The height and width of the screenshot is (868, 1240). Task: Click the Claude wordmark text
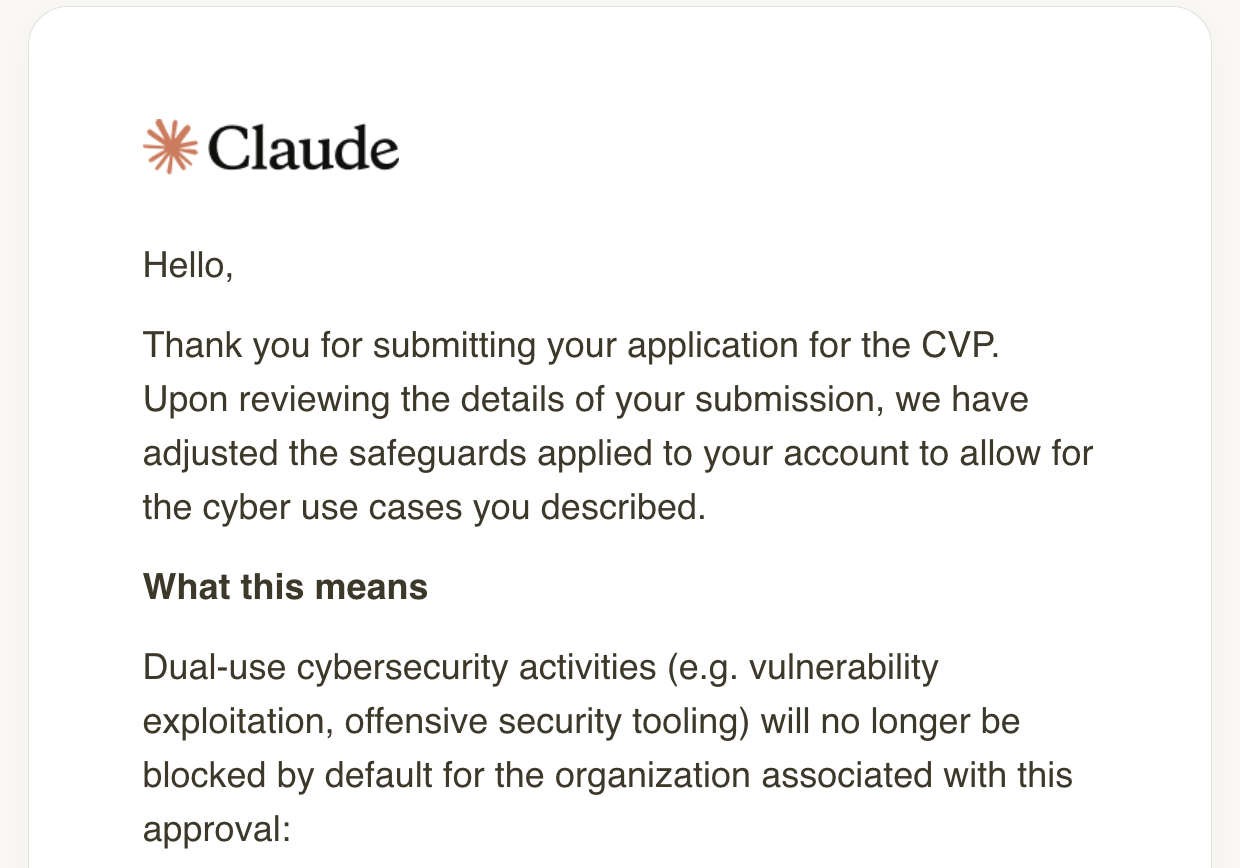(303, 148)
